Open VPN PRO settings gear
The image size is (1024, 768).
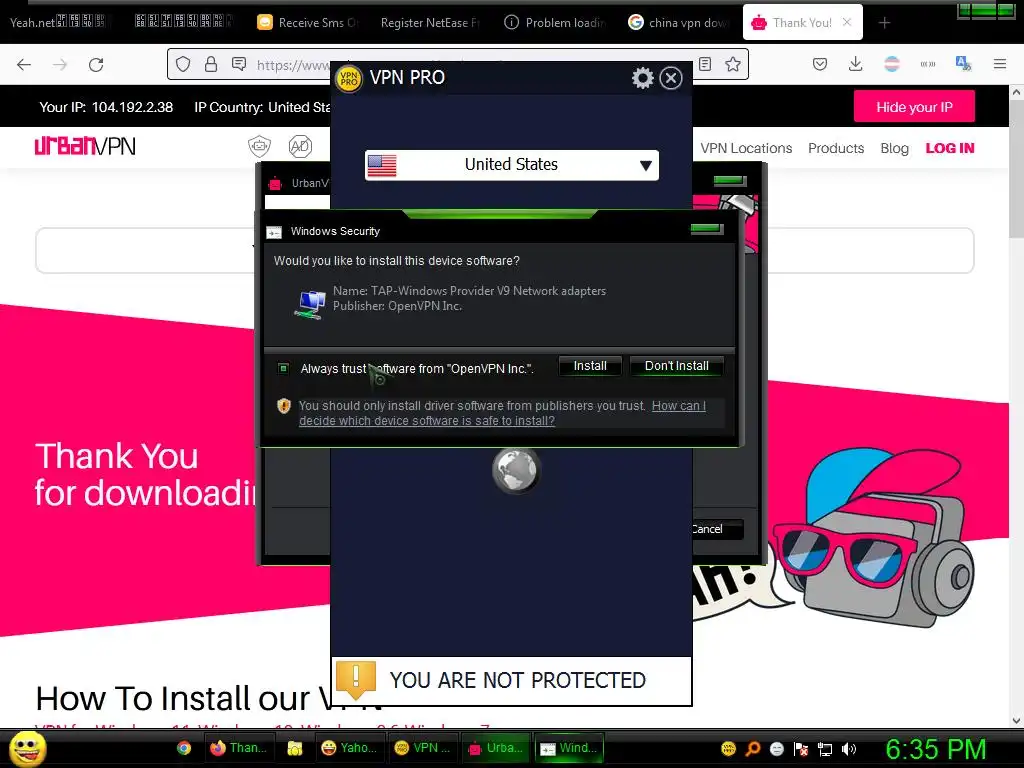[643, 78]
